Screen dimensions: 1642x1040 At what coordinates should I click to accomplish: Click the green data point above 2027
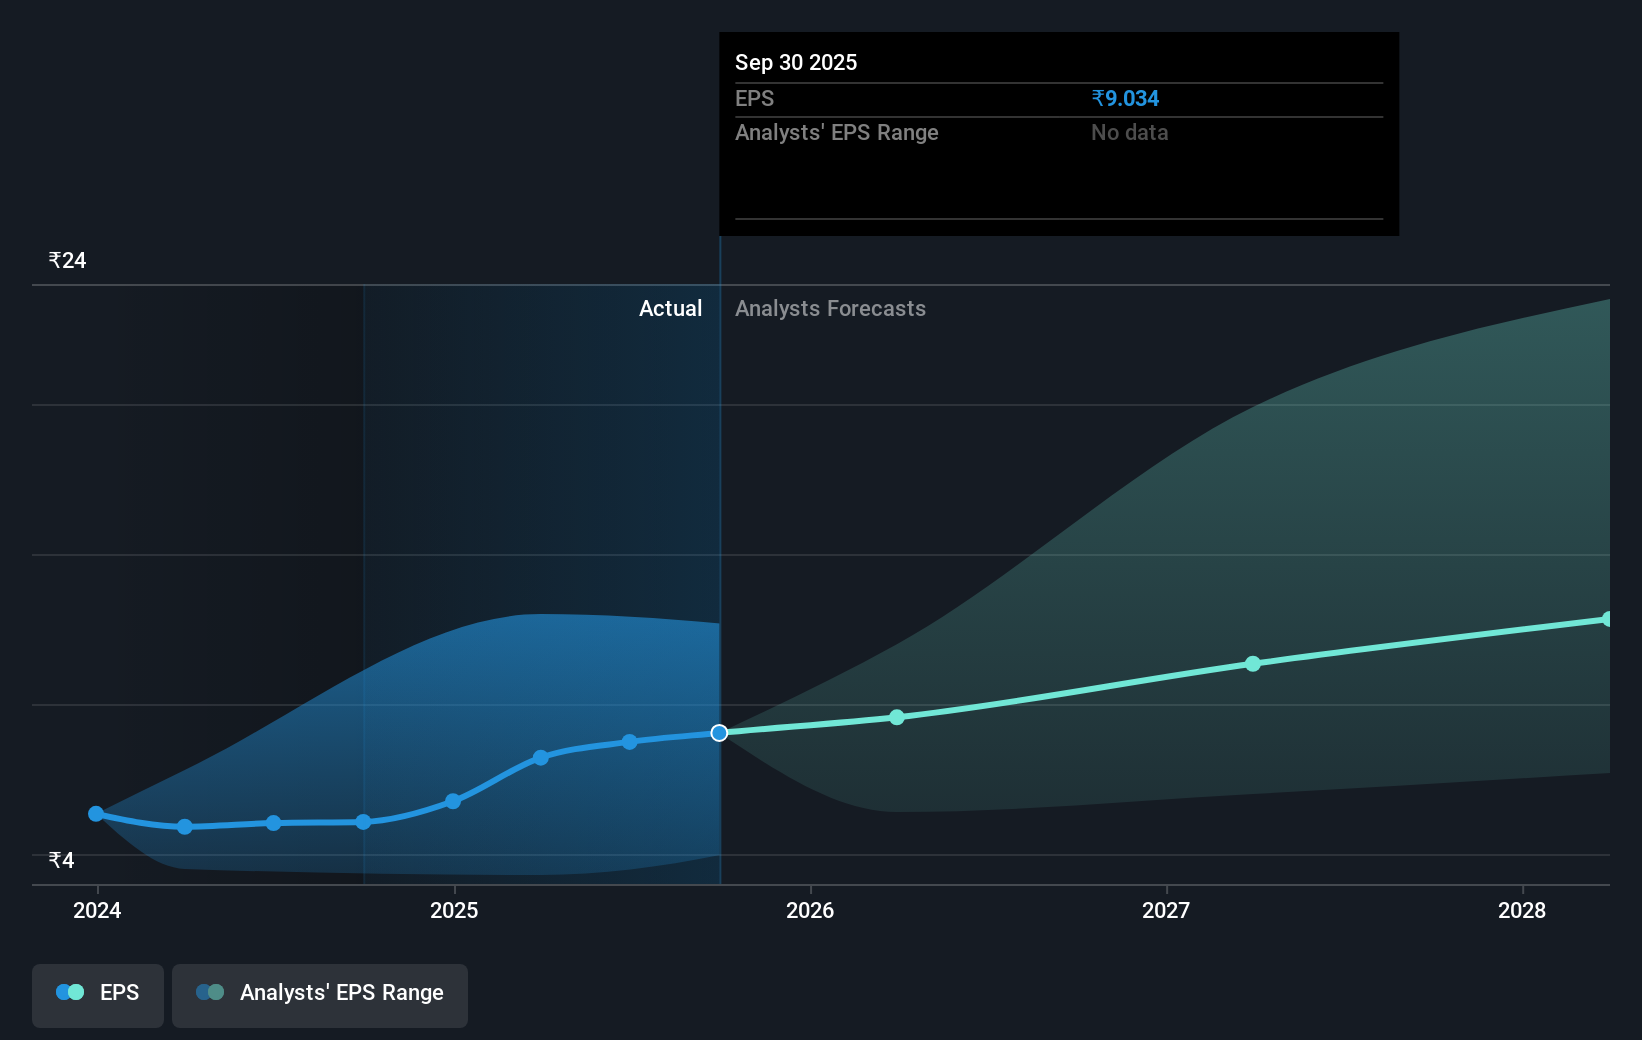[1253, 664]
